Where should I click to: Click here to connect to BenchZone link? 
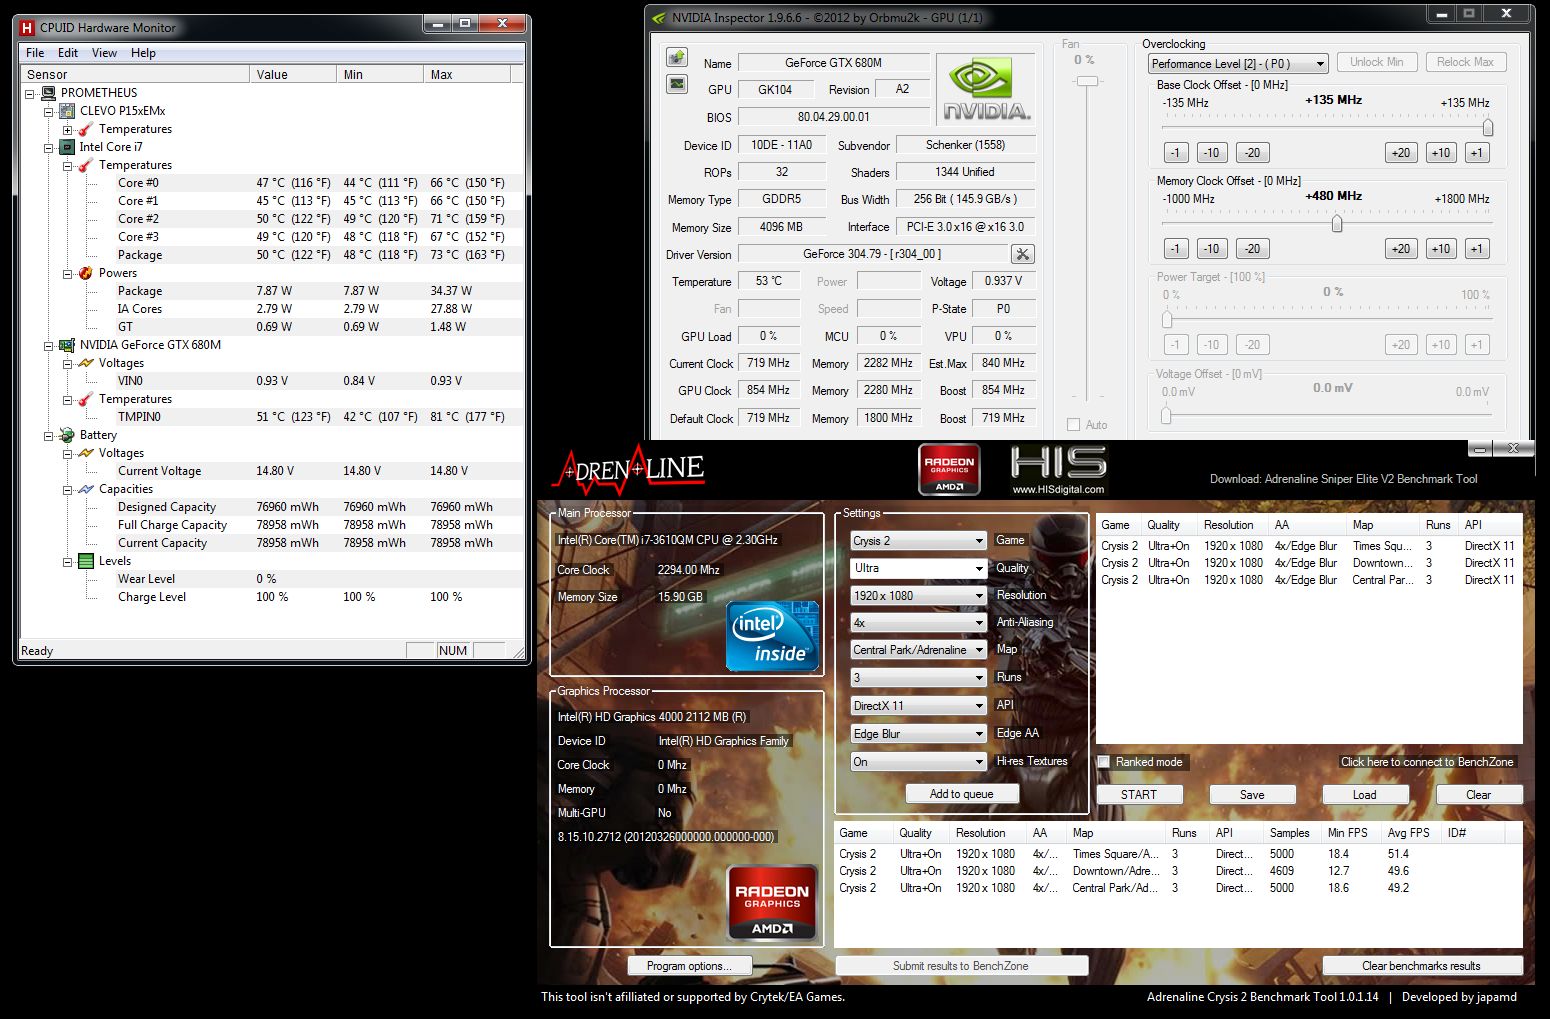[1427, 762]
